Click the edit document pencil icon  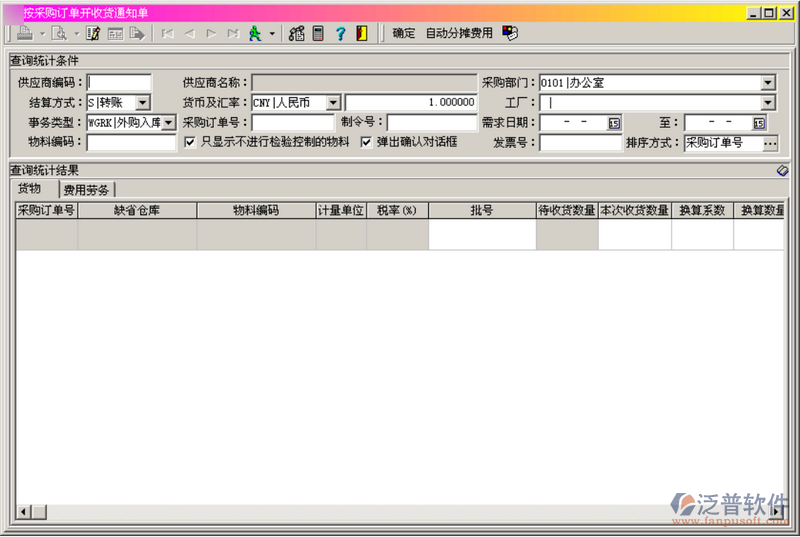[x=93, y=34]
